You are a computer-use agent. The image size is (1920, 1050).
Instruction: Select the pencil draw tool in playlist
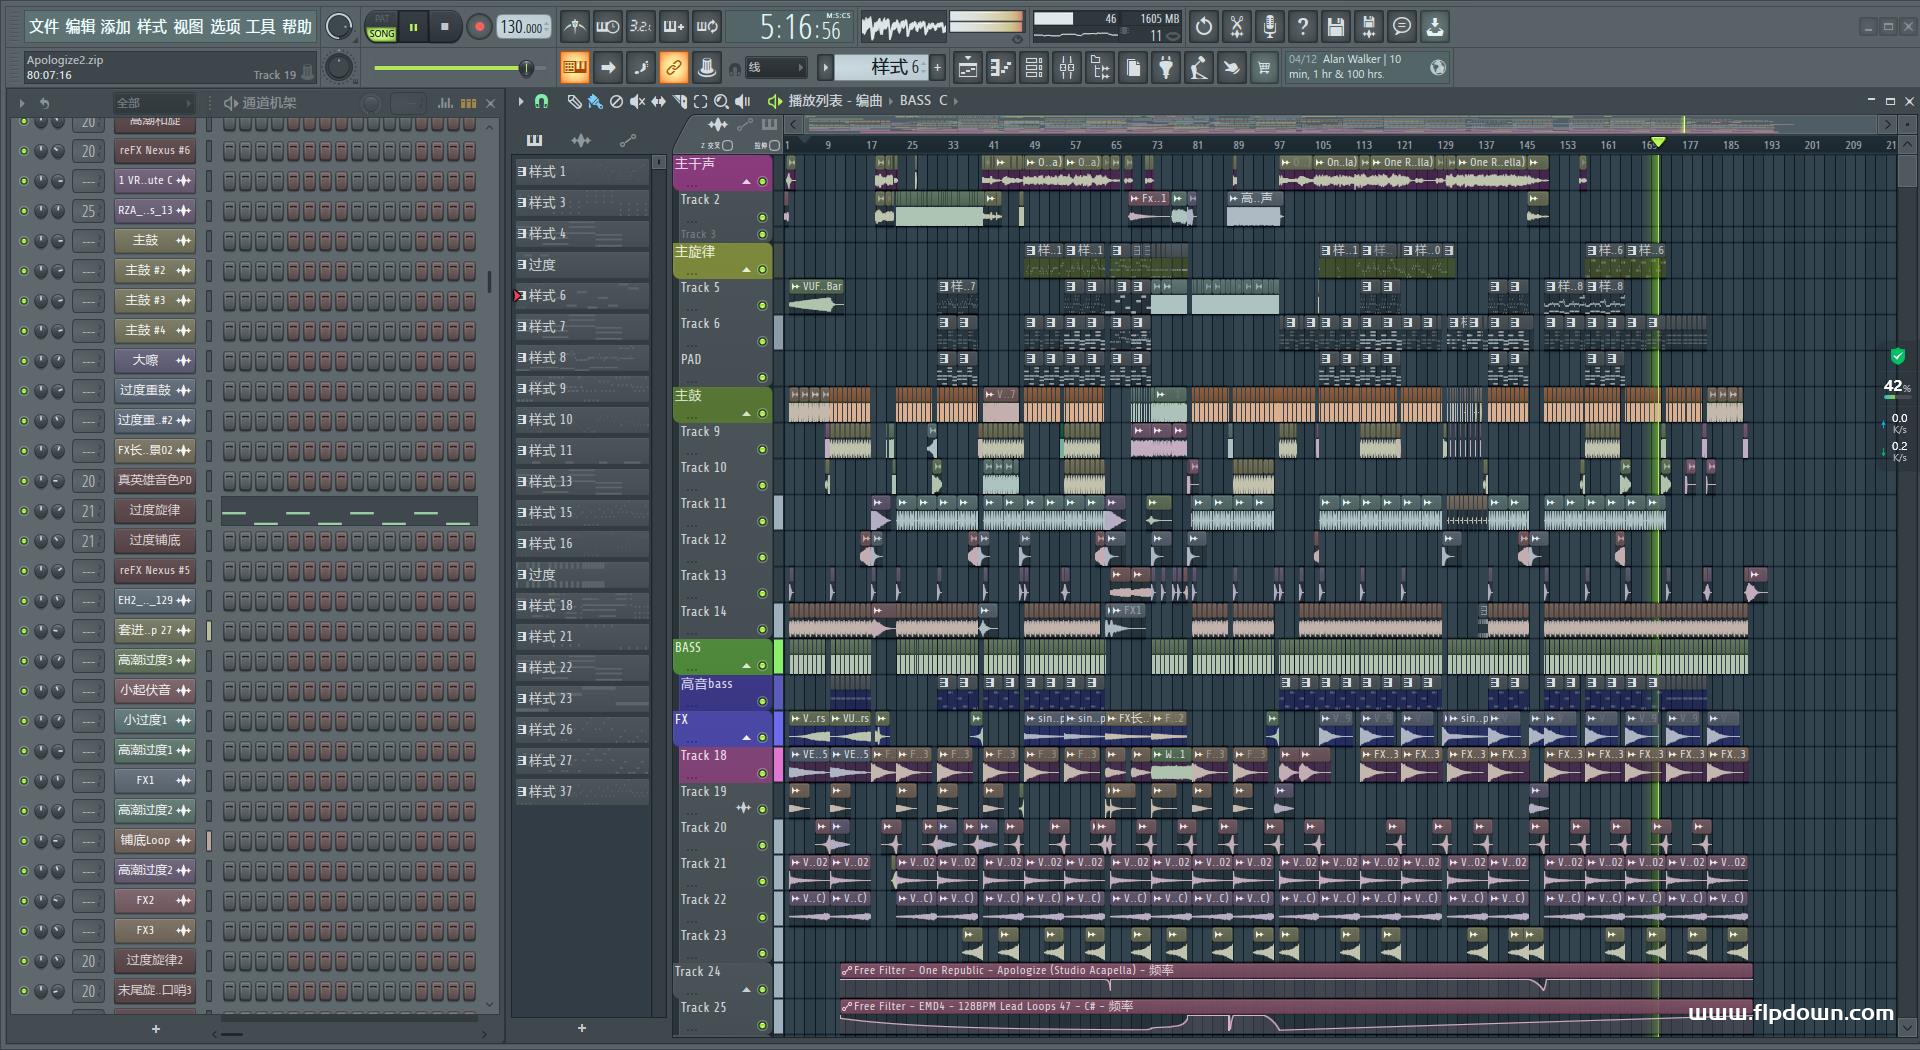click(574, 101)
